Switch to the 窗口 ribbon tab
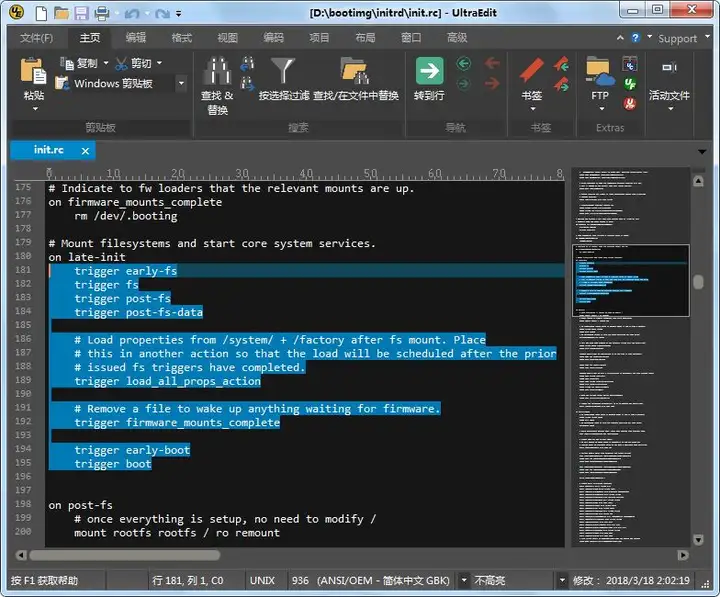 tap(411, 38)
